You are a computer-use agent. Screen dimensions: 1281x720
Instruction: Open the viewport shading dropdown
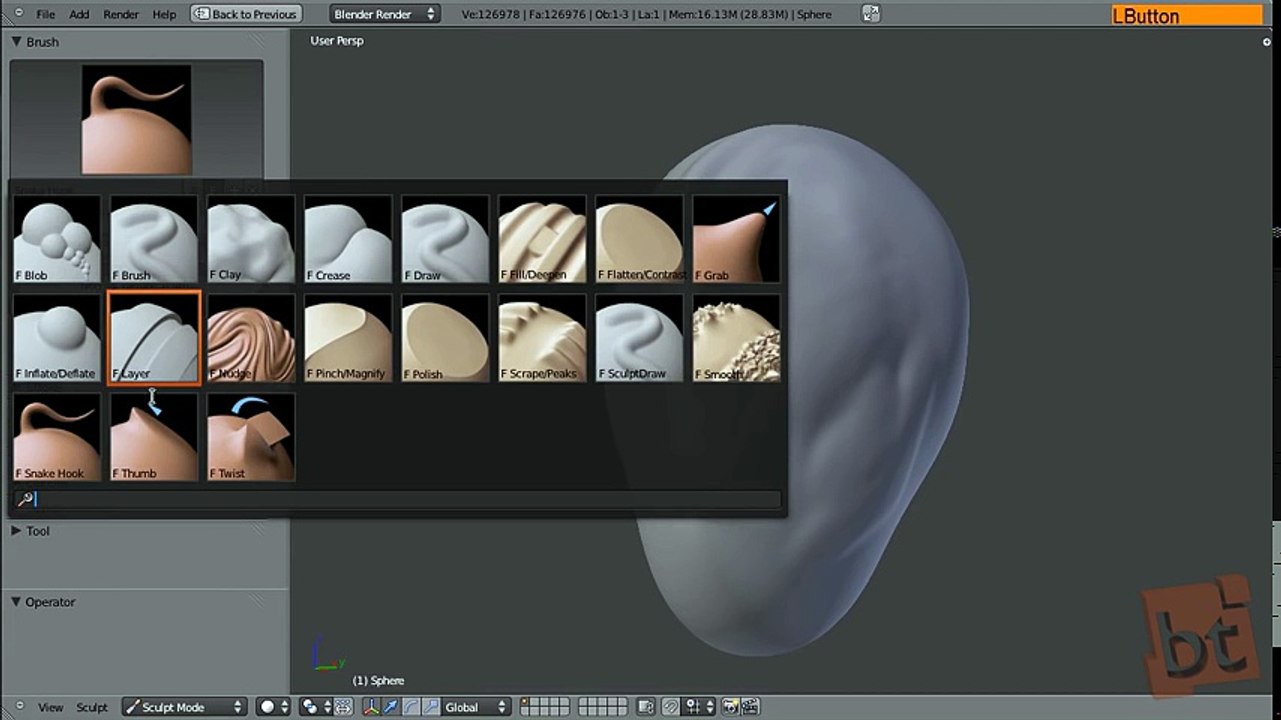pyautogui.click(x=274, y=707)
